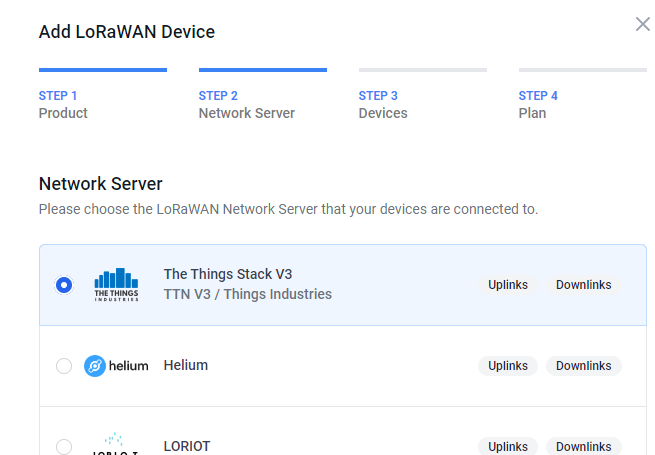Select the LORIOT radio button
Screen dimensions: 655x455
(64, 447)
